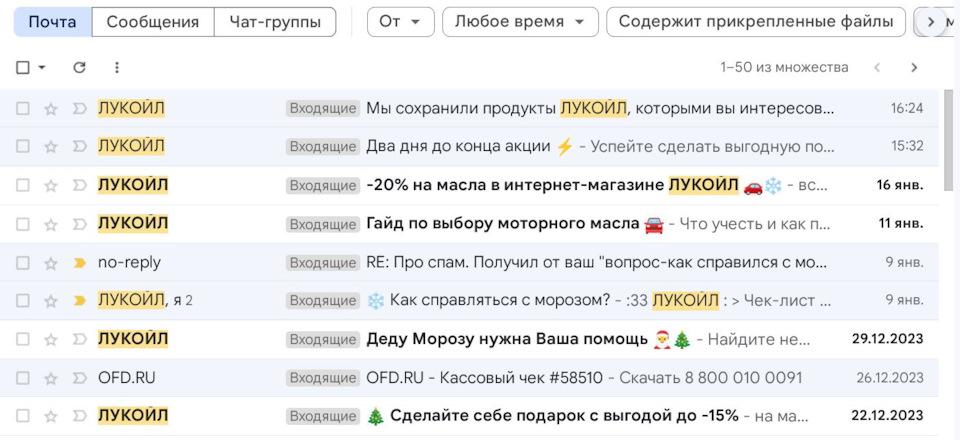The height and width of the screenshot is (440, 960).
Task: Mark the 11 янв. email as important
Action: pyautogui.click(x=80, y=224)
